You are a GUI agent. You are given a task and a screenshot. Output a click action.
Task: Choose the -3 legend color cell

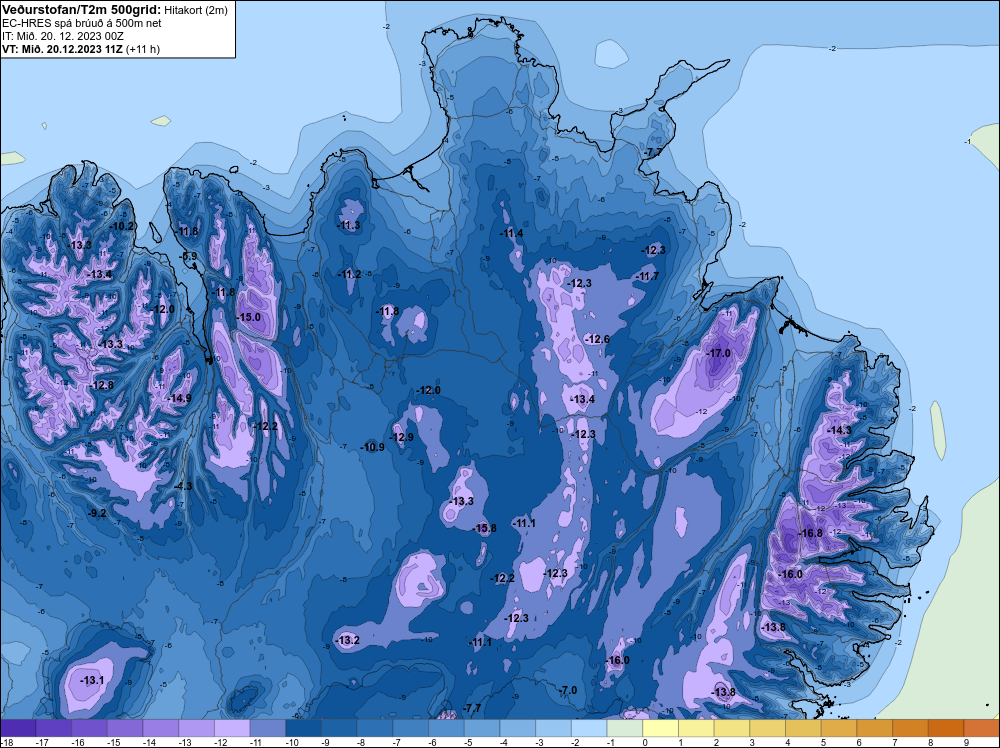click(x=554, y=728)
